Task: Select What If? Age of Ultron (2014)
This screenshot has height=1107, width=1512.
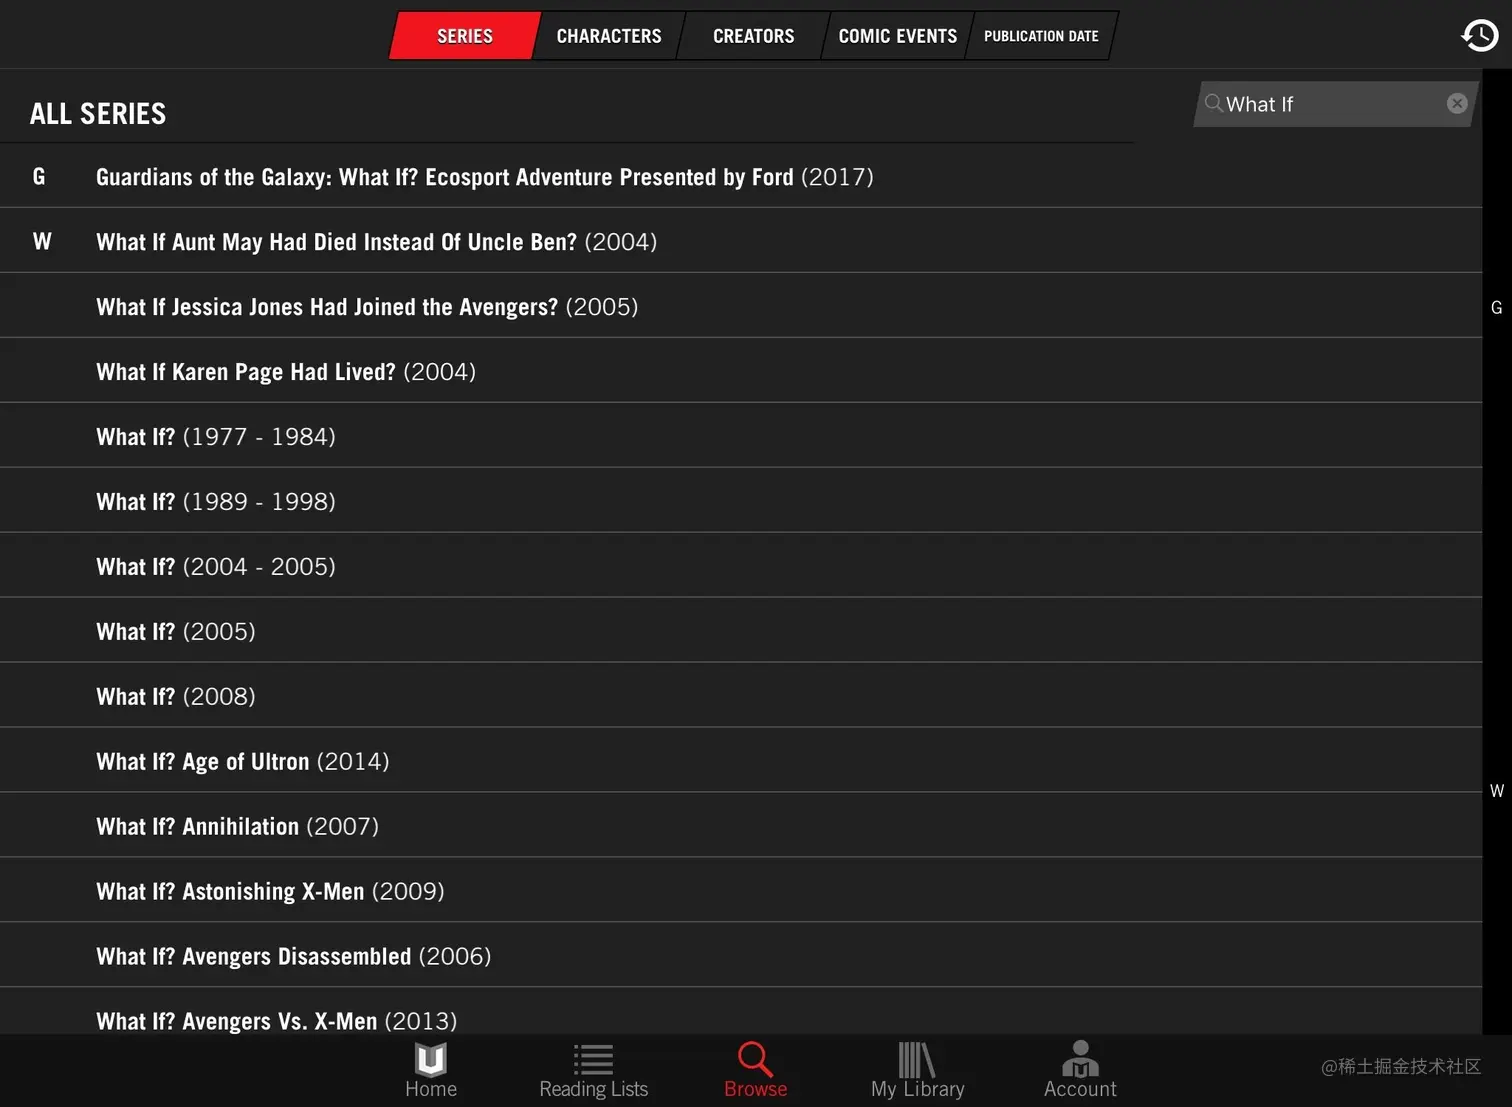Action: pyautogui.click(x=741, y=761)
